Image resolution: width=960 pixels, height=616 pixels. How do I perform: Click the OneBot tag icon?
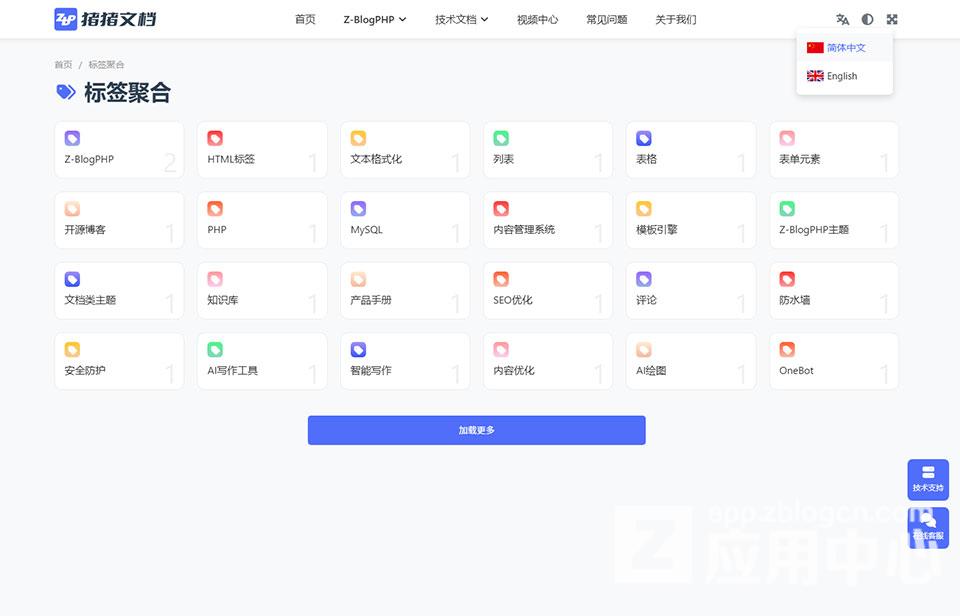[786, 349]
